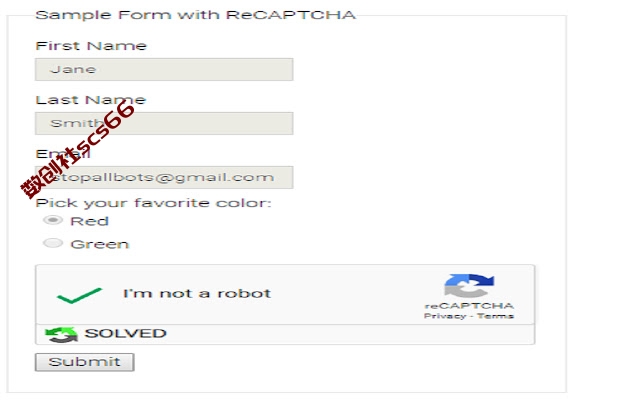Click the First Name label
This screenshot has width=640, height=400.
tap(91, 46)
